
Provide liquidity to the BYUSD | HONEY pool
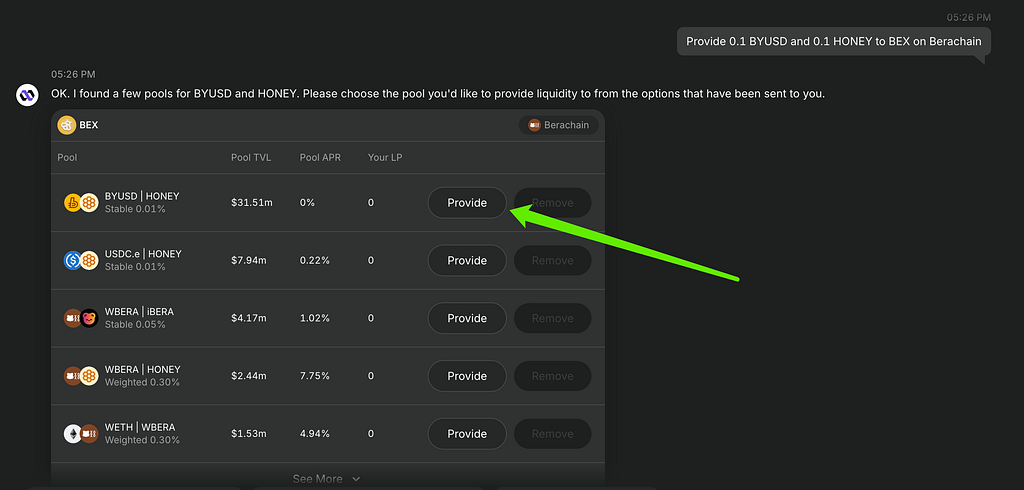pyautogui.click(x=467, y=203)
